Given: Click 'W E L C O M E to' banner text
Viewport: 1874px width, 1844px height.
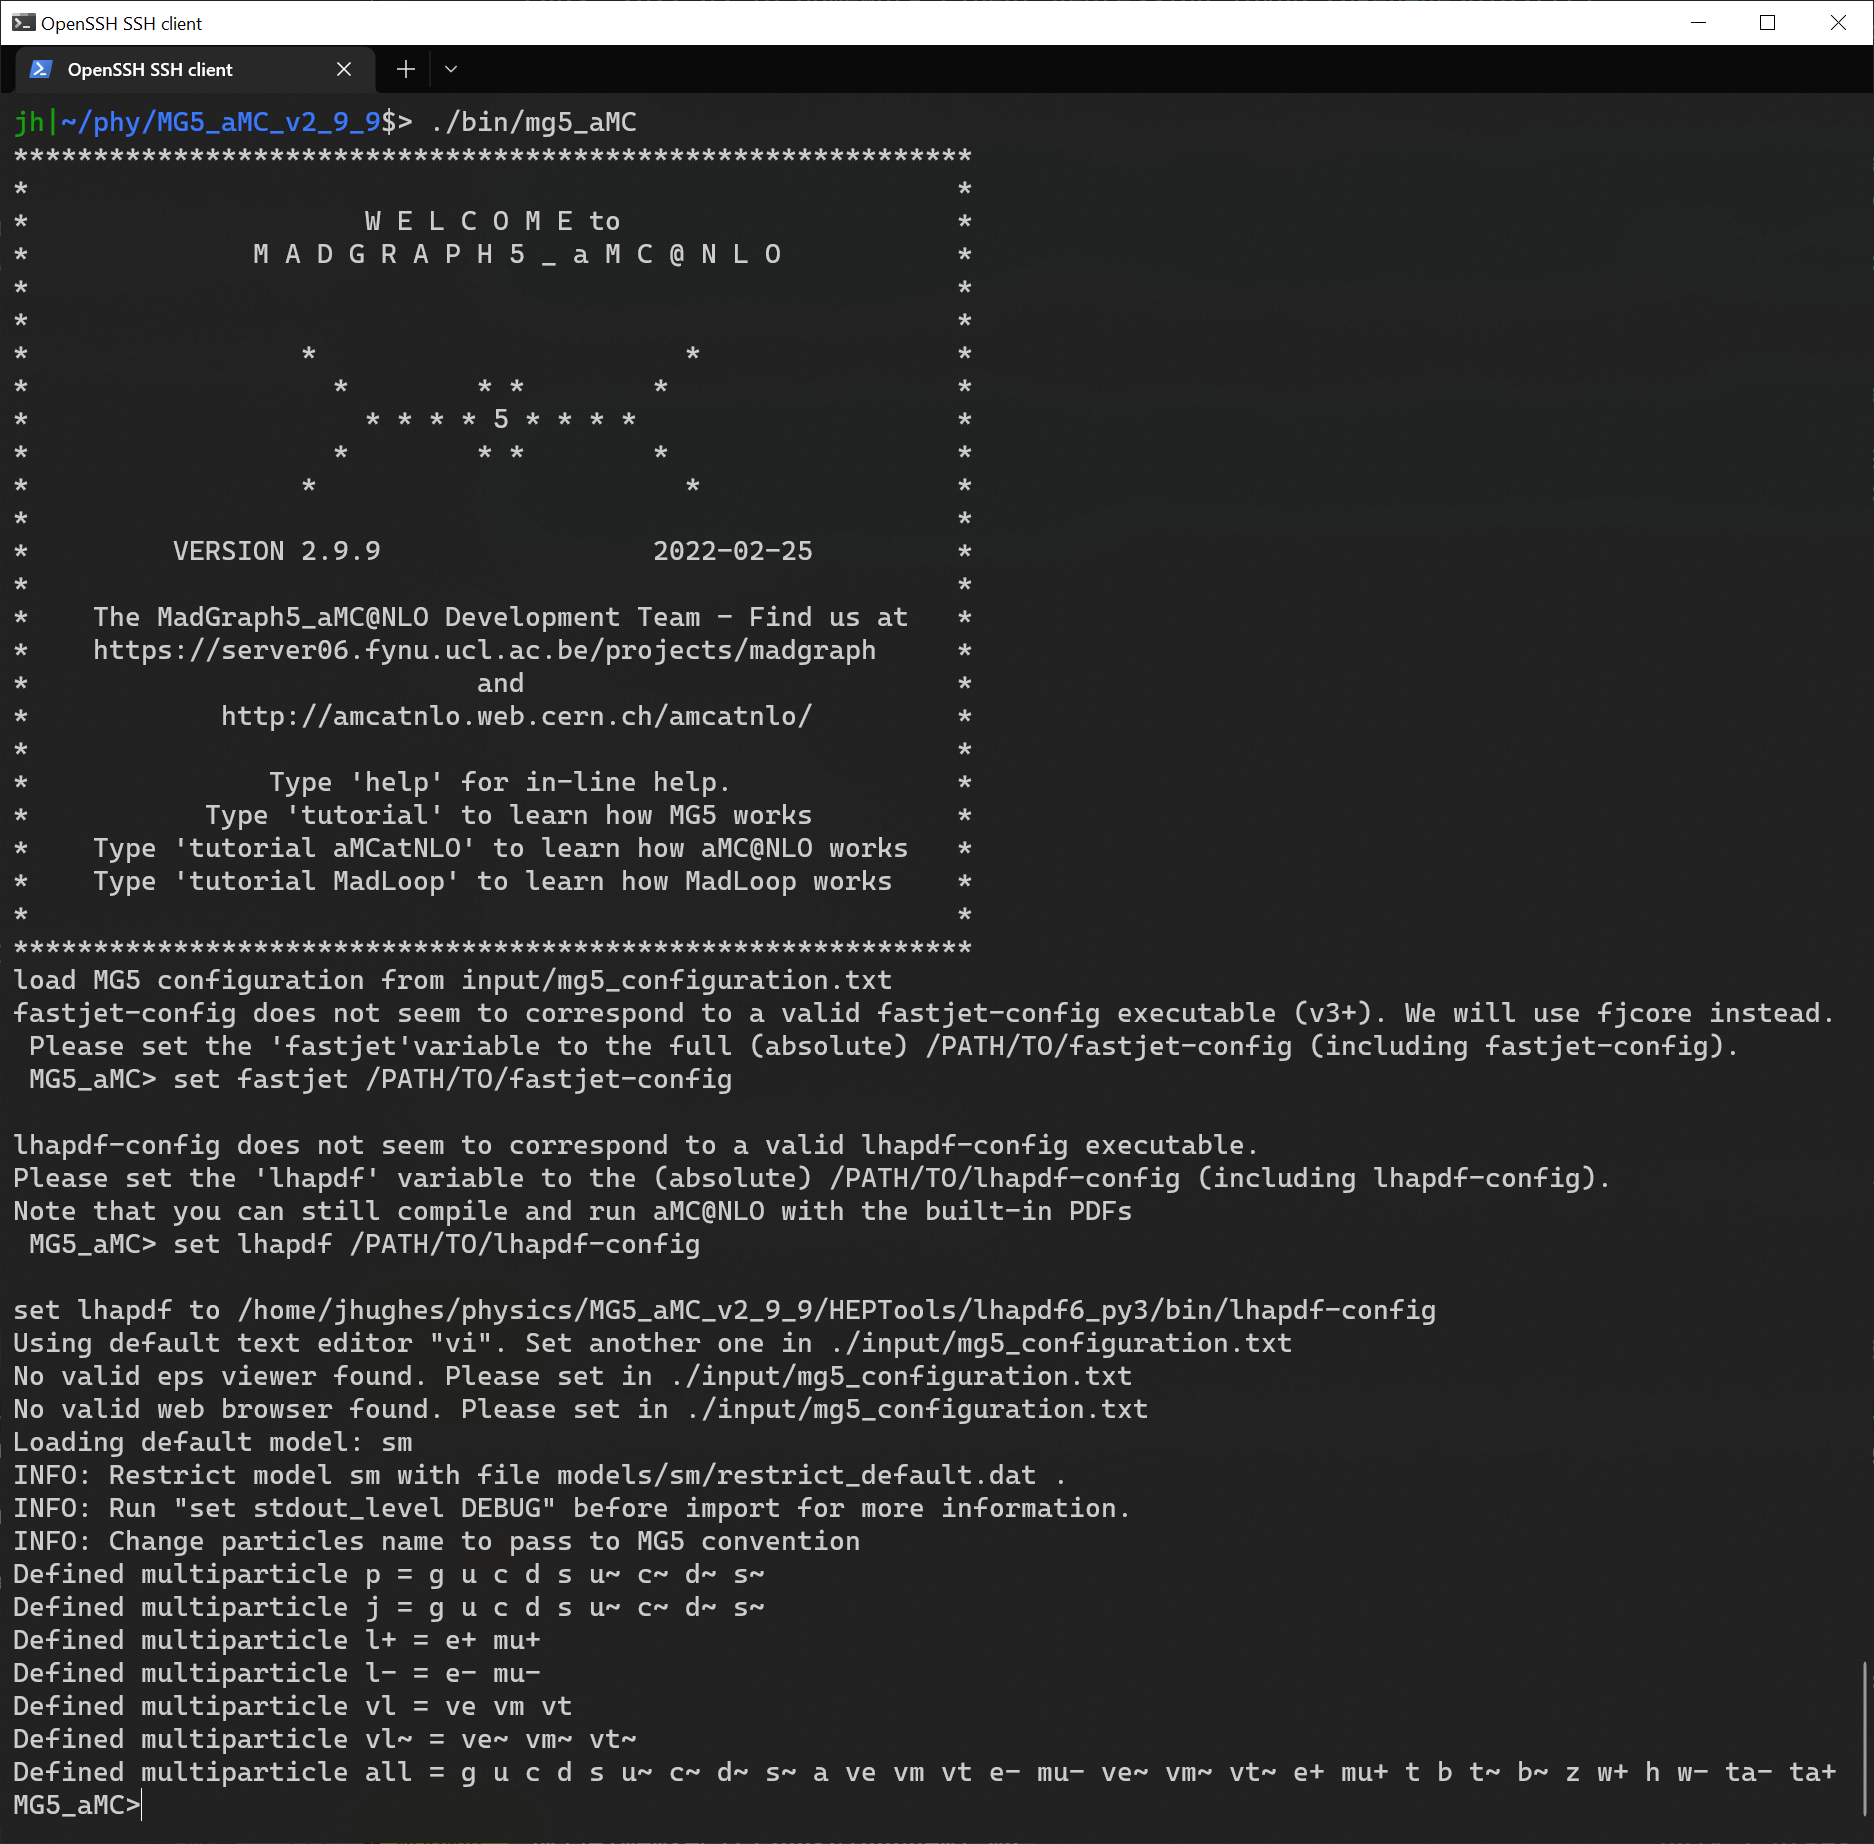Looking at the screenshot, I should [x=493, y=221].
